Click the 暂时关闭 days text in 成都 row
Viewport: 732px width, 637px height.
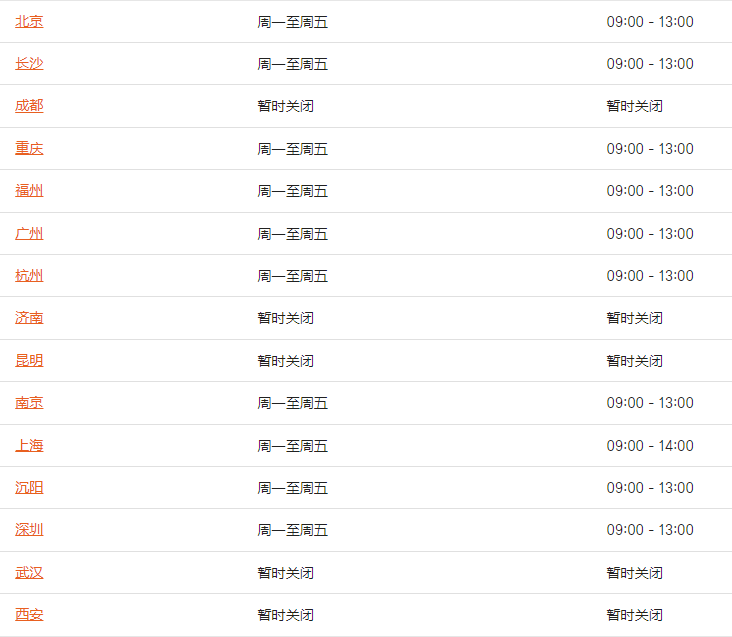point(286,106)
